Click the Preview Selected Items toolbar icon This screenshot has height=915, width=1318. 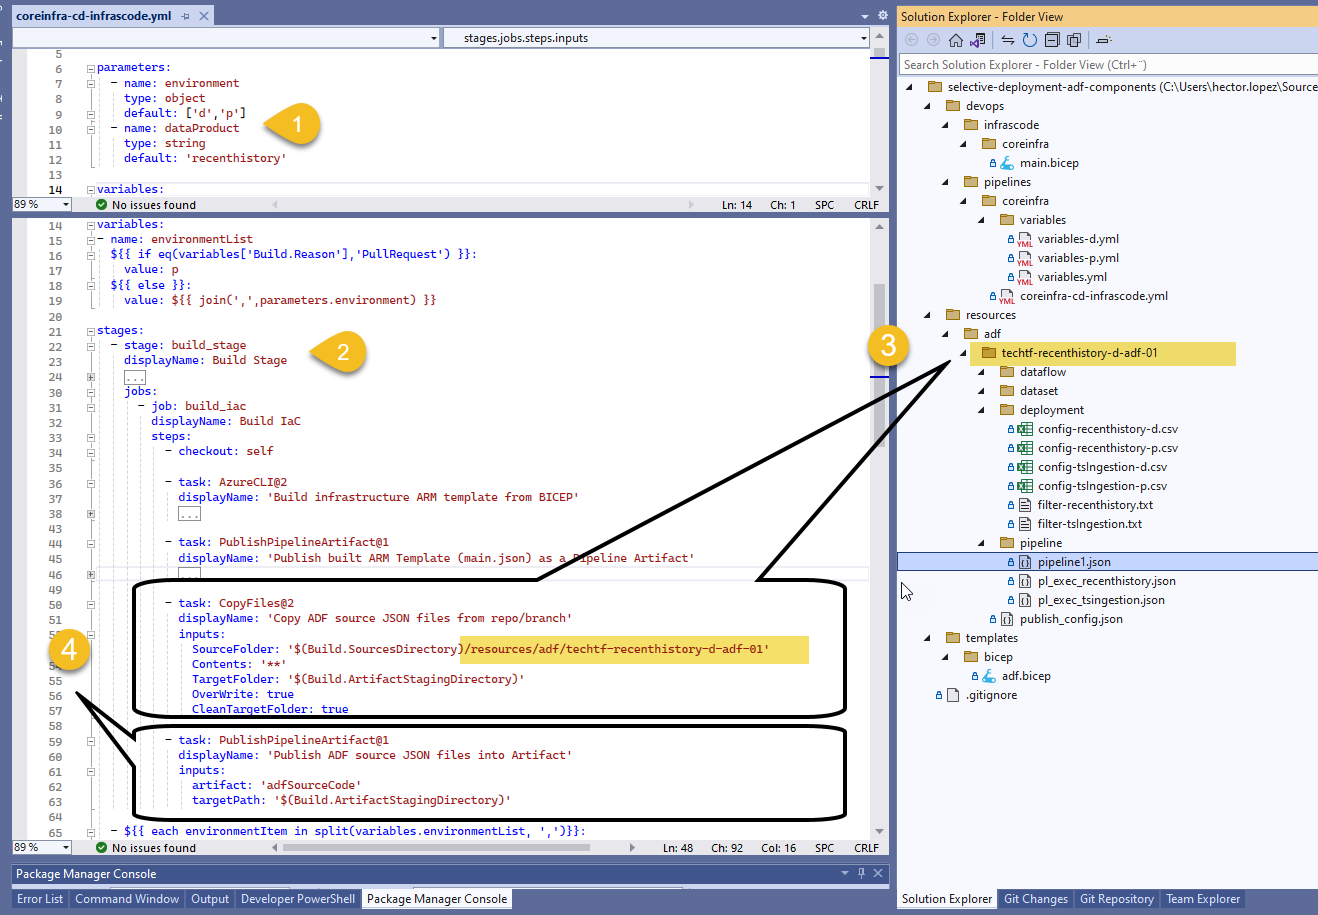[x=1074, y=40]
